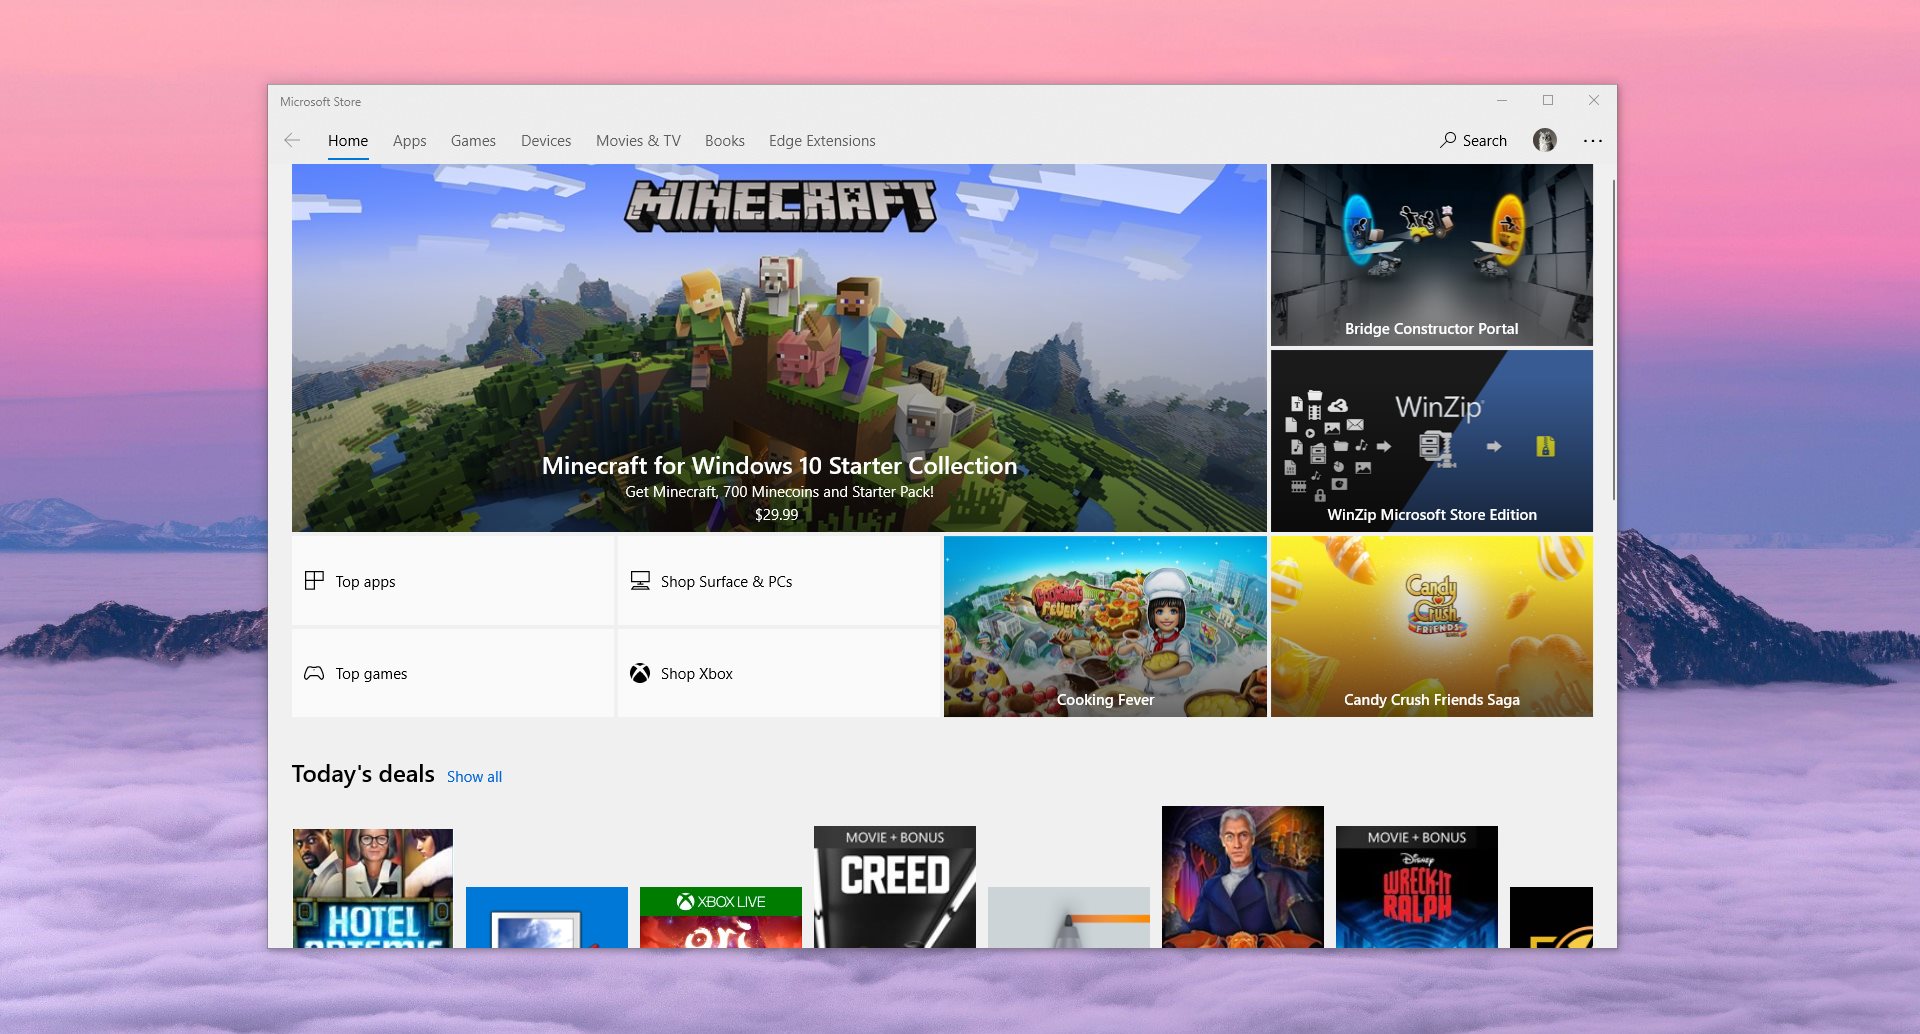Open Top apps tile
Image resolution: width=1920 pixels, height=1034 pixels.
pos(453,581)
